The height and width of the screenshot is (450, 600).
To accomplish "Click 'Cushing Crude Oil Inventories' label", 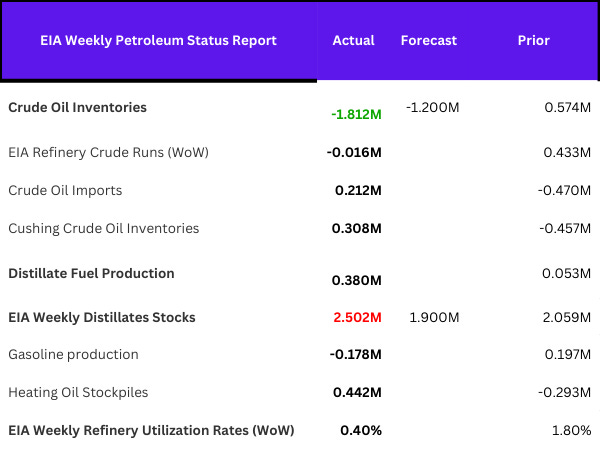I will point(104,228).
